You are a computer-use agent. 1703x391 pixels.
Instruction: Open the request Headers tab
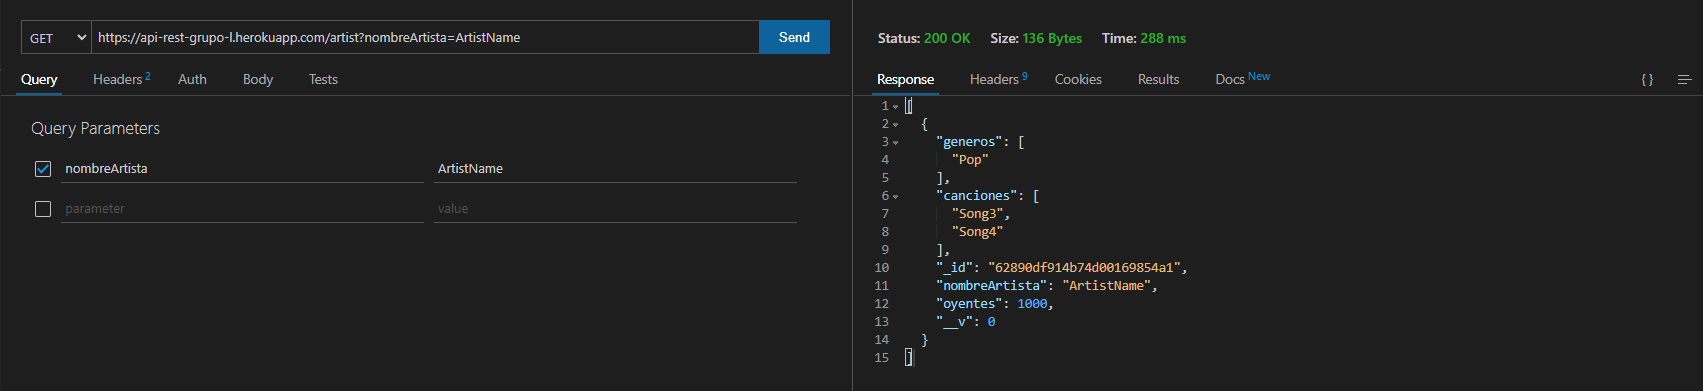pos(121,79)
